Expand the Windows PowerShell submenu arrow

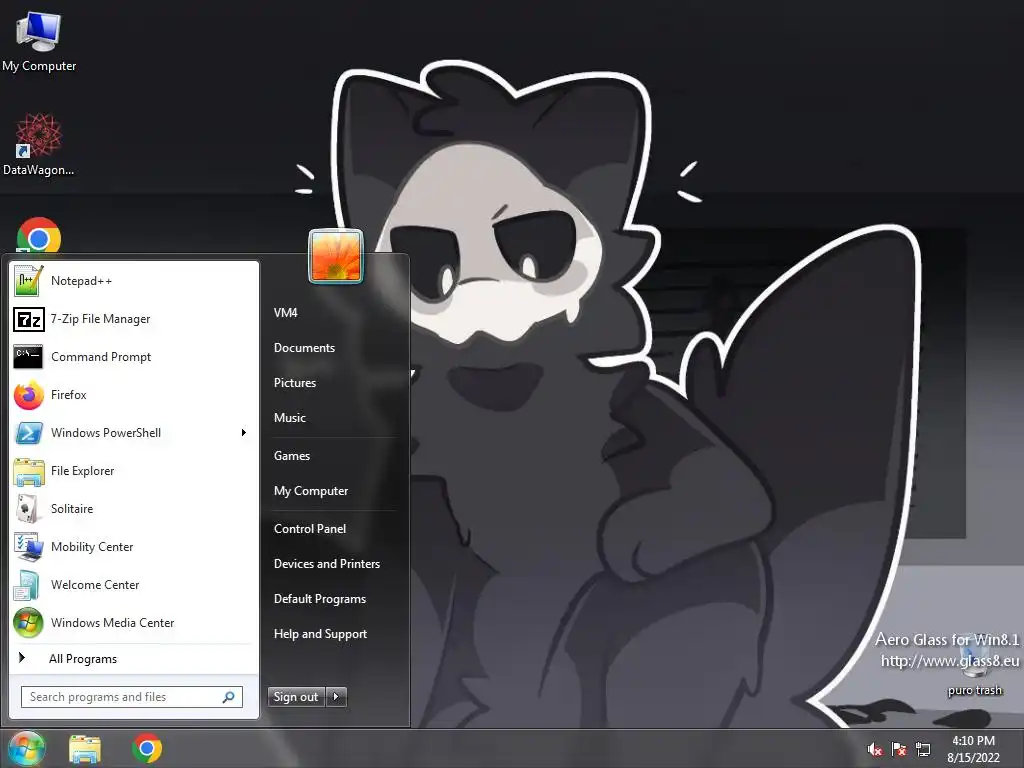(x=244, y=433)
